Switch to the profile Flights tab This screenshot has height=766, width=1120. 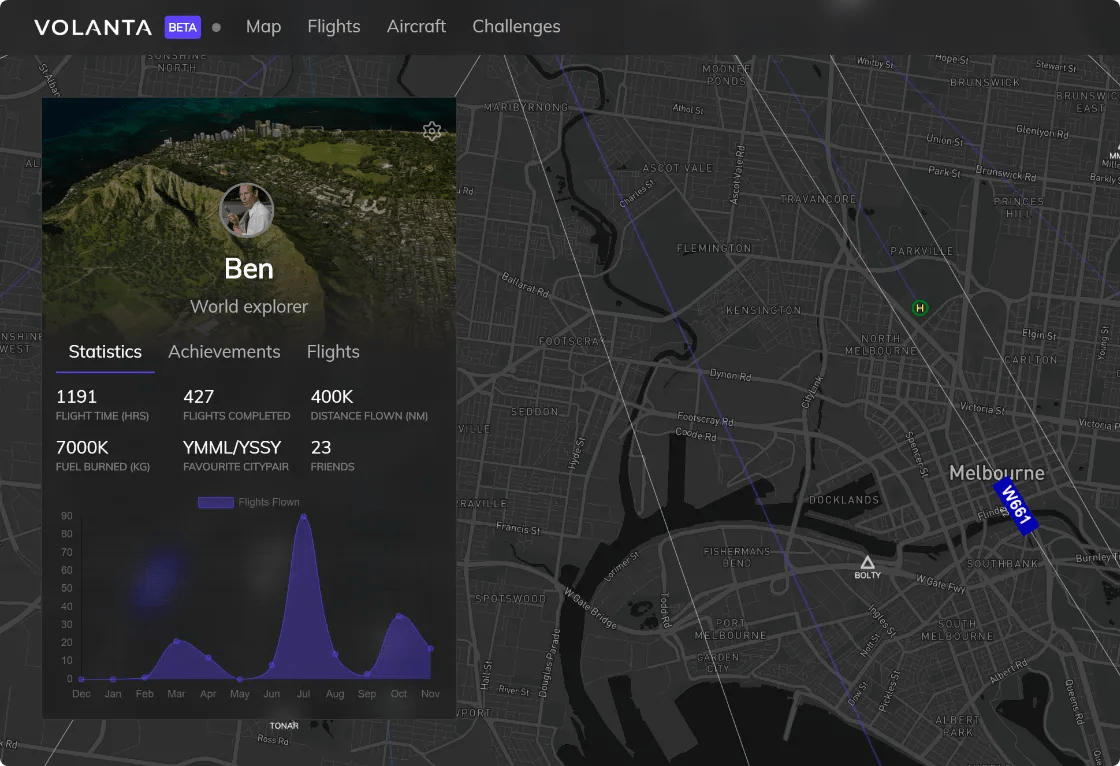click(333, 352)
